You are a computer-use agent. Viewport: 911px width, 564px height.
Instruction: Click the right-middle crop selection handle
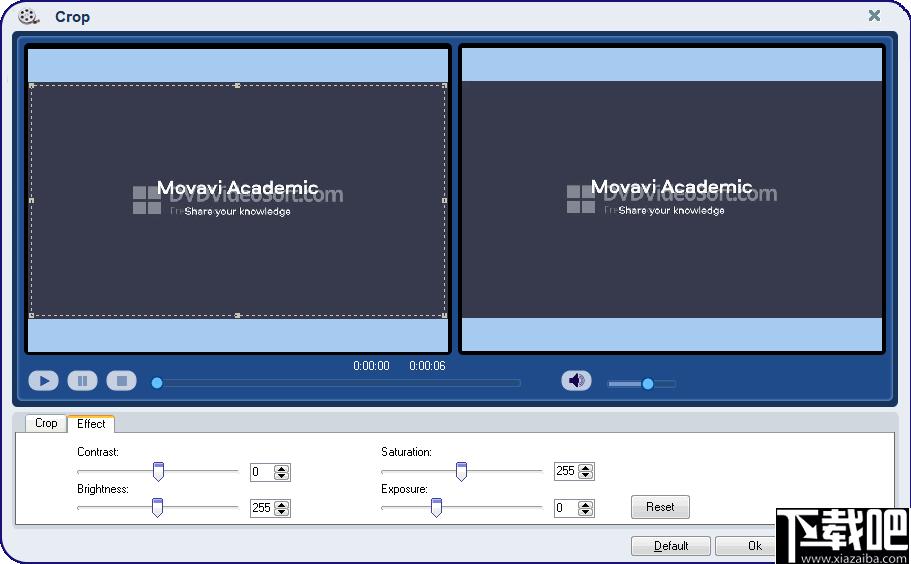coord(444,200)
